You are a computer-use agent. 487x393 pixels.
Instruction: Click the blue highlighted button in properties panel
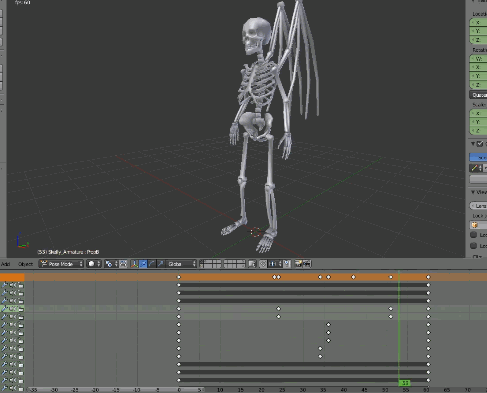(x=478, y=157)
